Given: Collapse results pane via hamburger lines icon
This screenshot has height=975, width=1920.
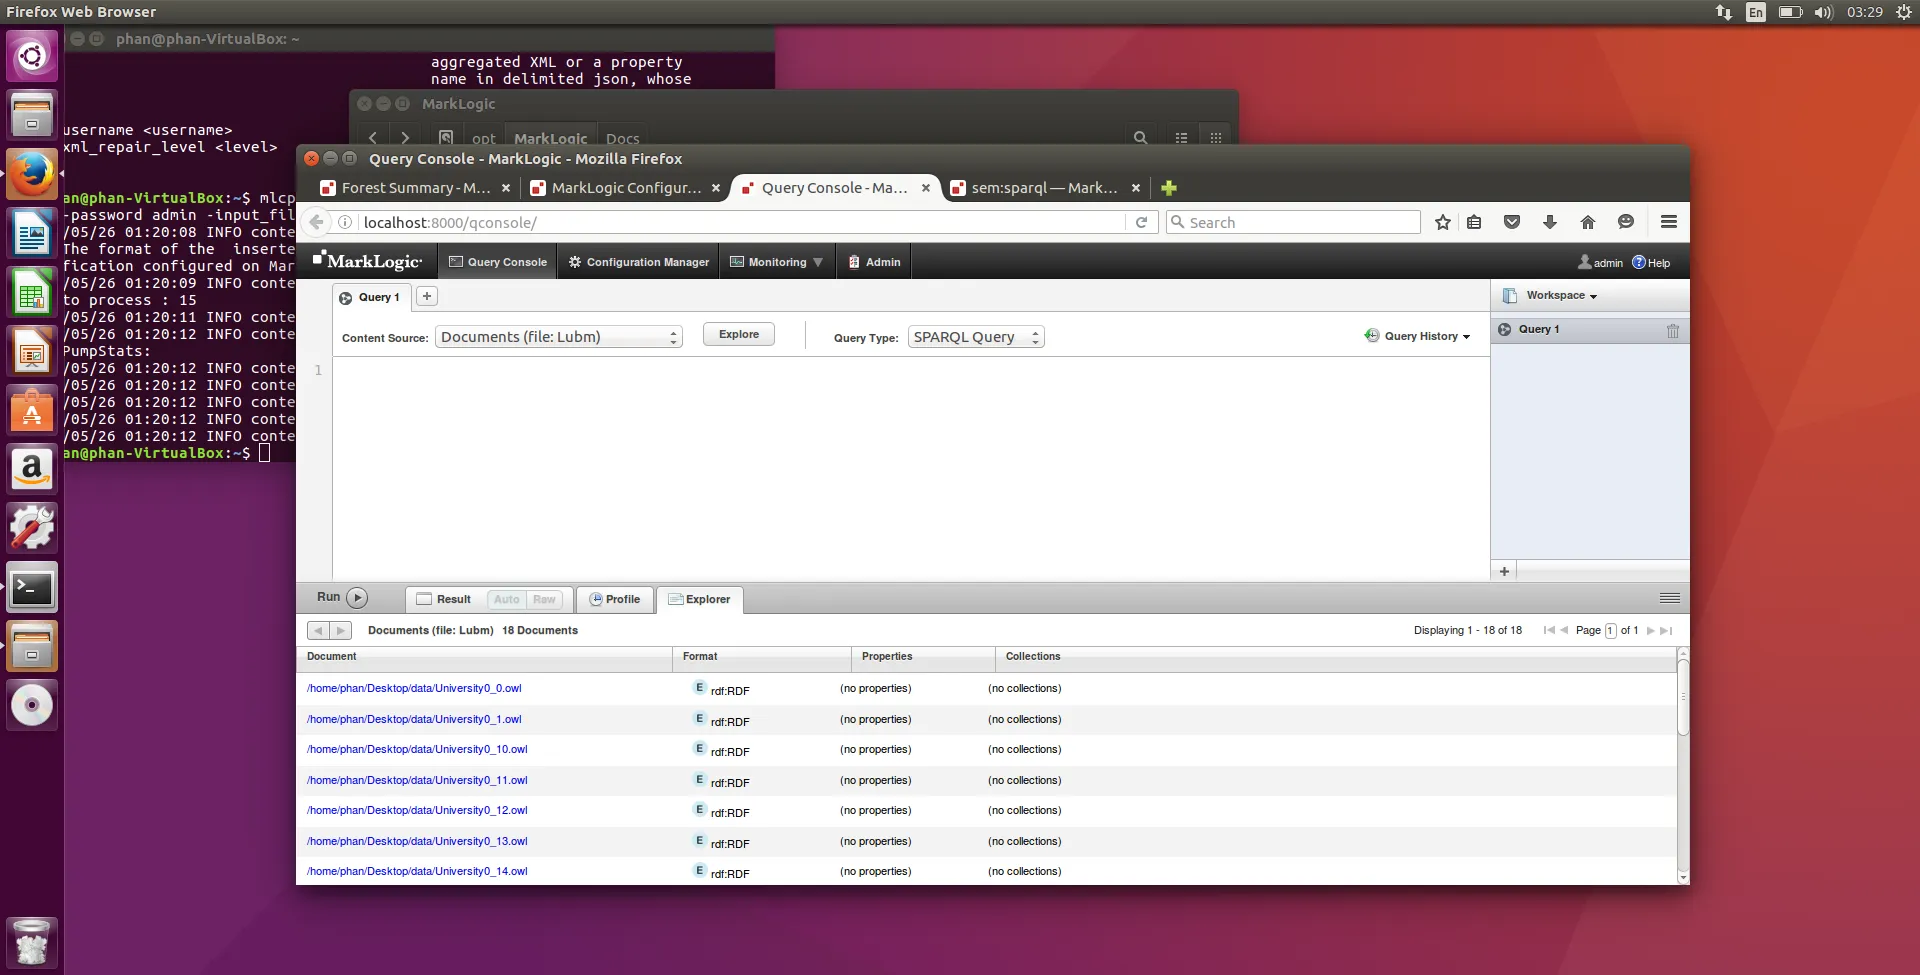Looking at the screenshot, I should click(x=1669, y=598).
